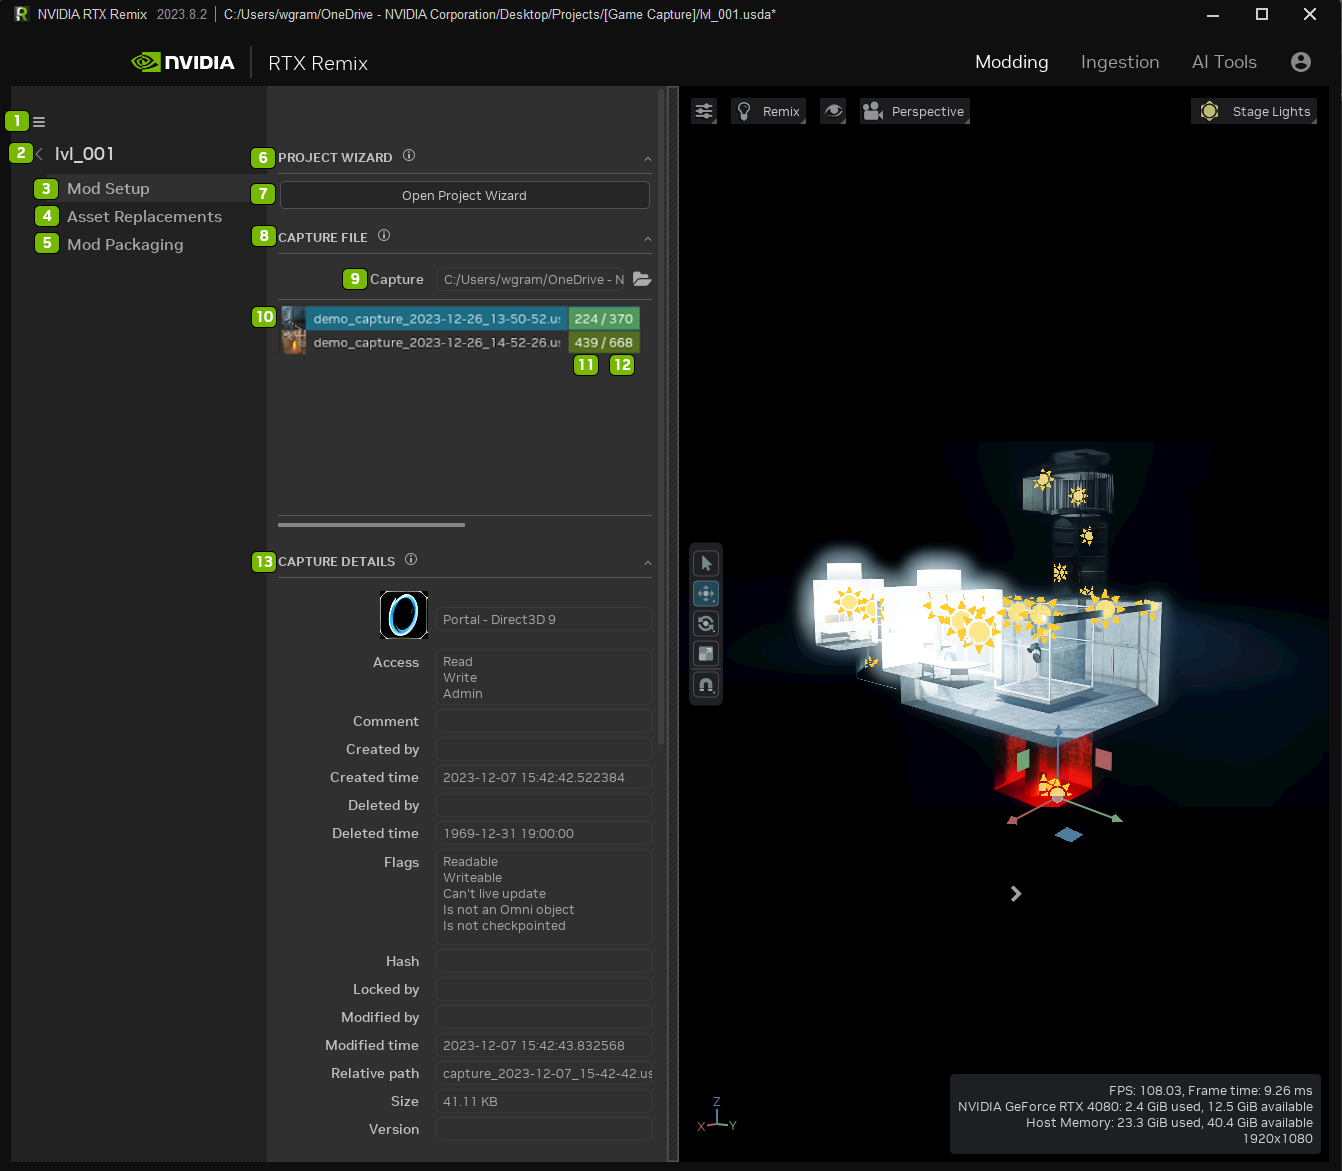Click the Portal - Direct3D 9 field

pos(543,620)
